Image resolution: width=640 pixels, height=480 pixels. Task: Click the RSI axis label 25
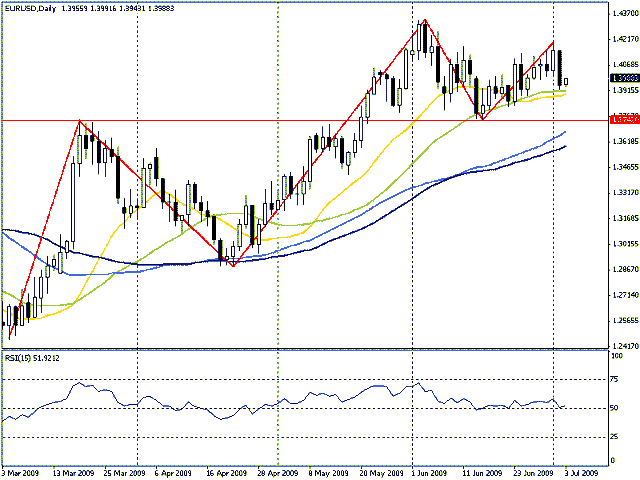click(x=615, y=437)
